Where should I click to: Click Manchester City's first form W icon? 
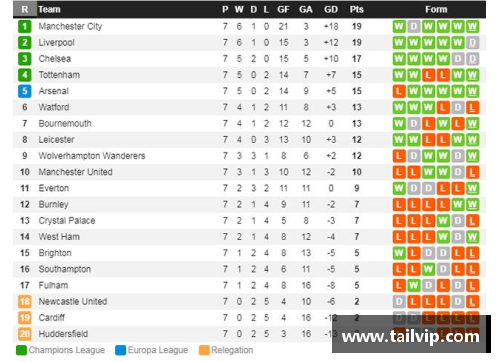(399, 26)
